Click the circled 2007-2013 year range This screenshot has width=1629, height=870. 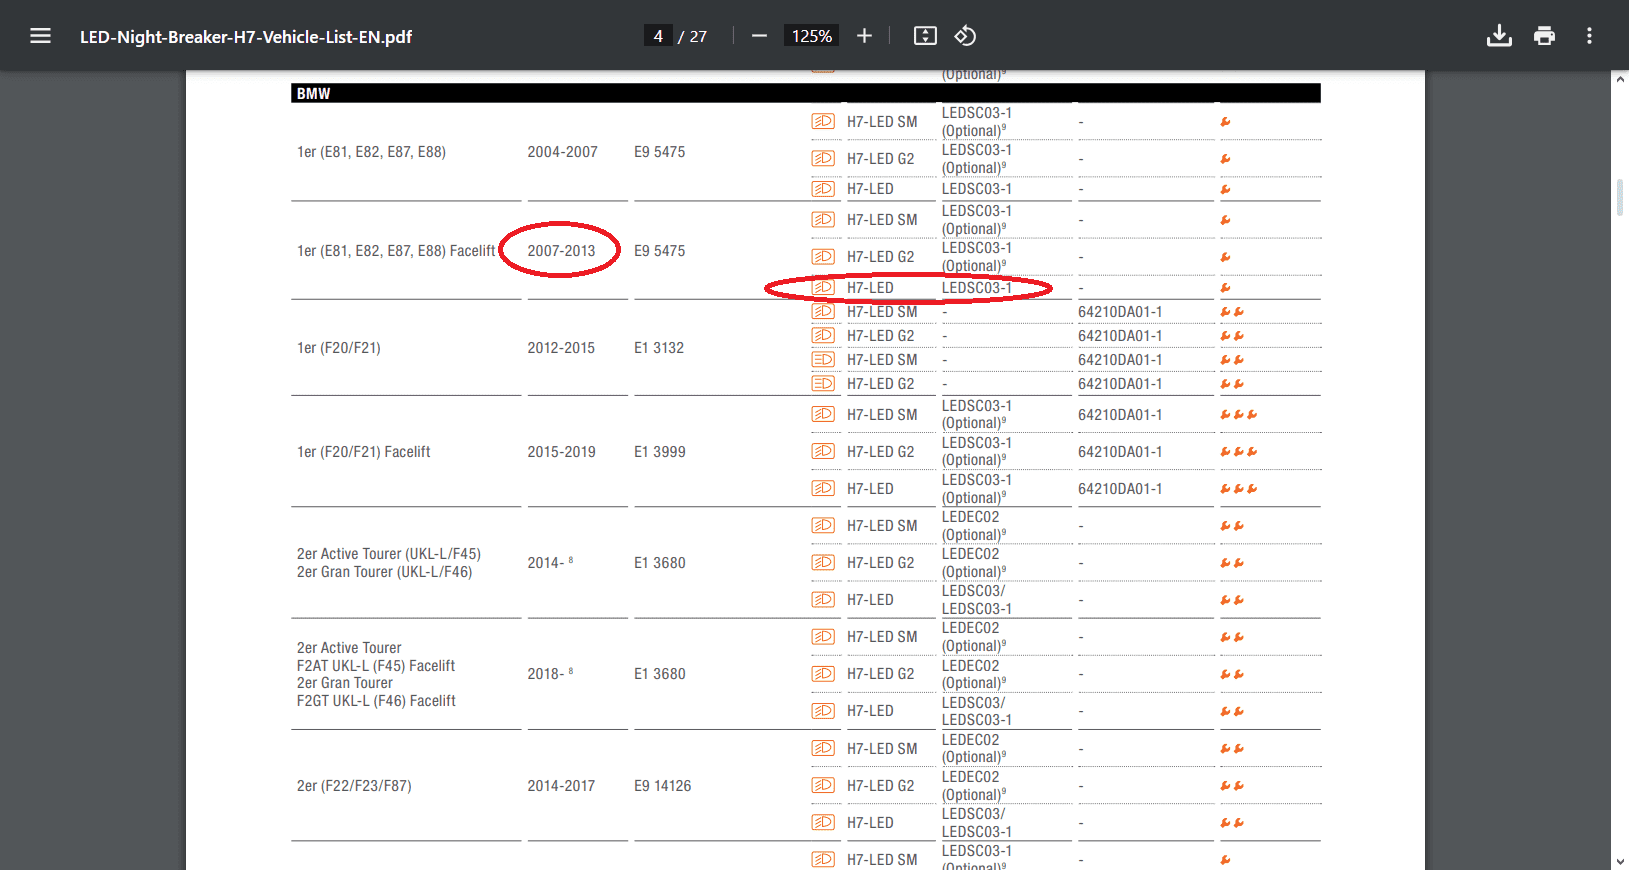coord(561,251)
